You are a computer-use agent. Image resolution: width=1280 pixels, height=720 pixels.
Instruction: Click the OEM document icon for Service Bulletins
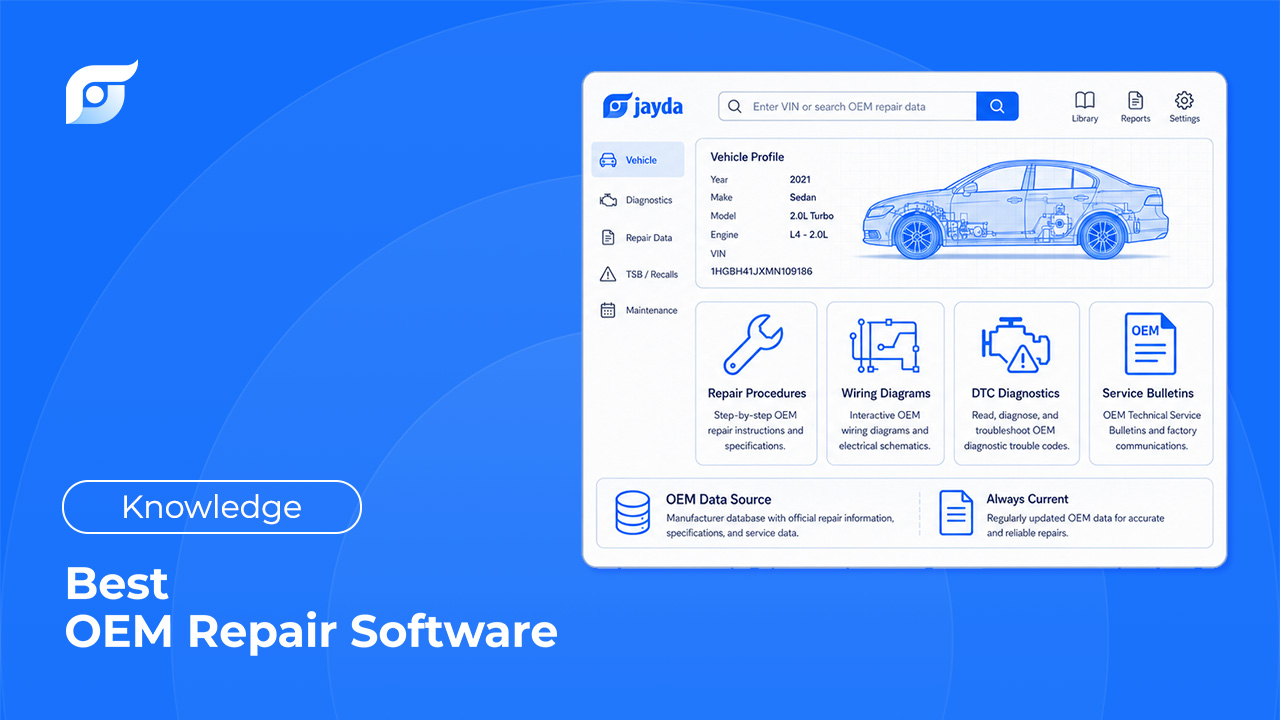coord(1150,344)
